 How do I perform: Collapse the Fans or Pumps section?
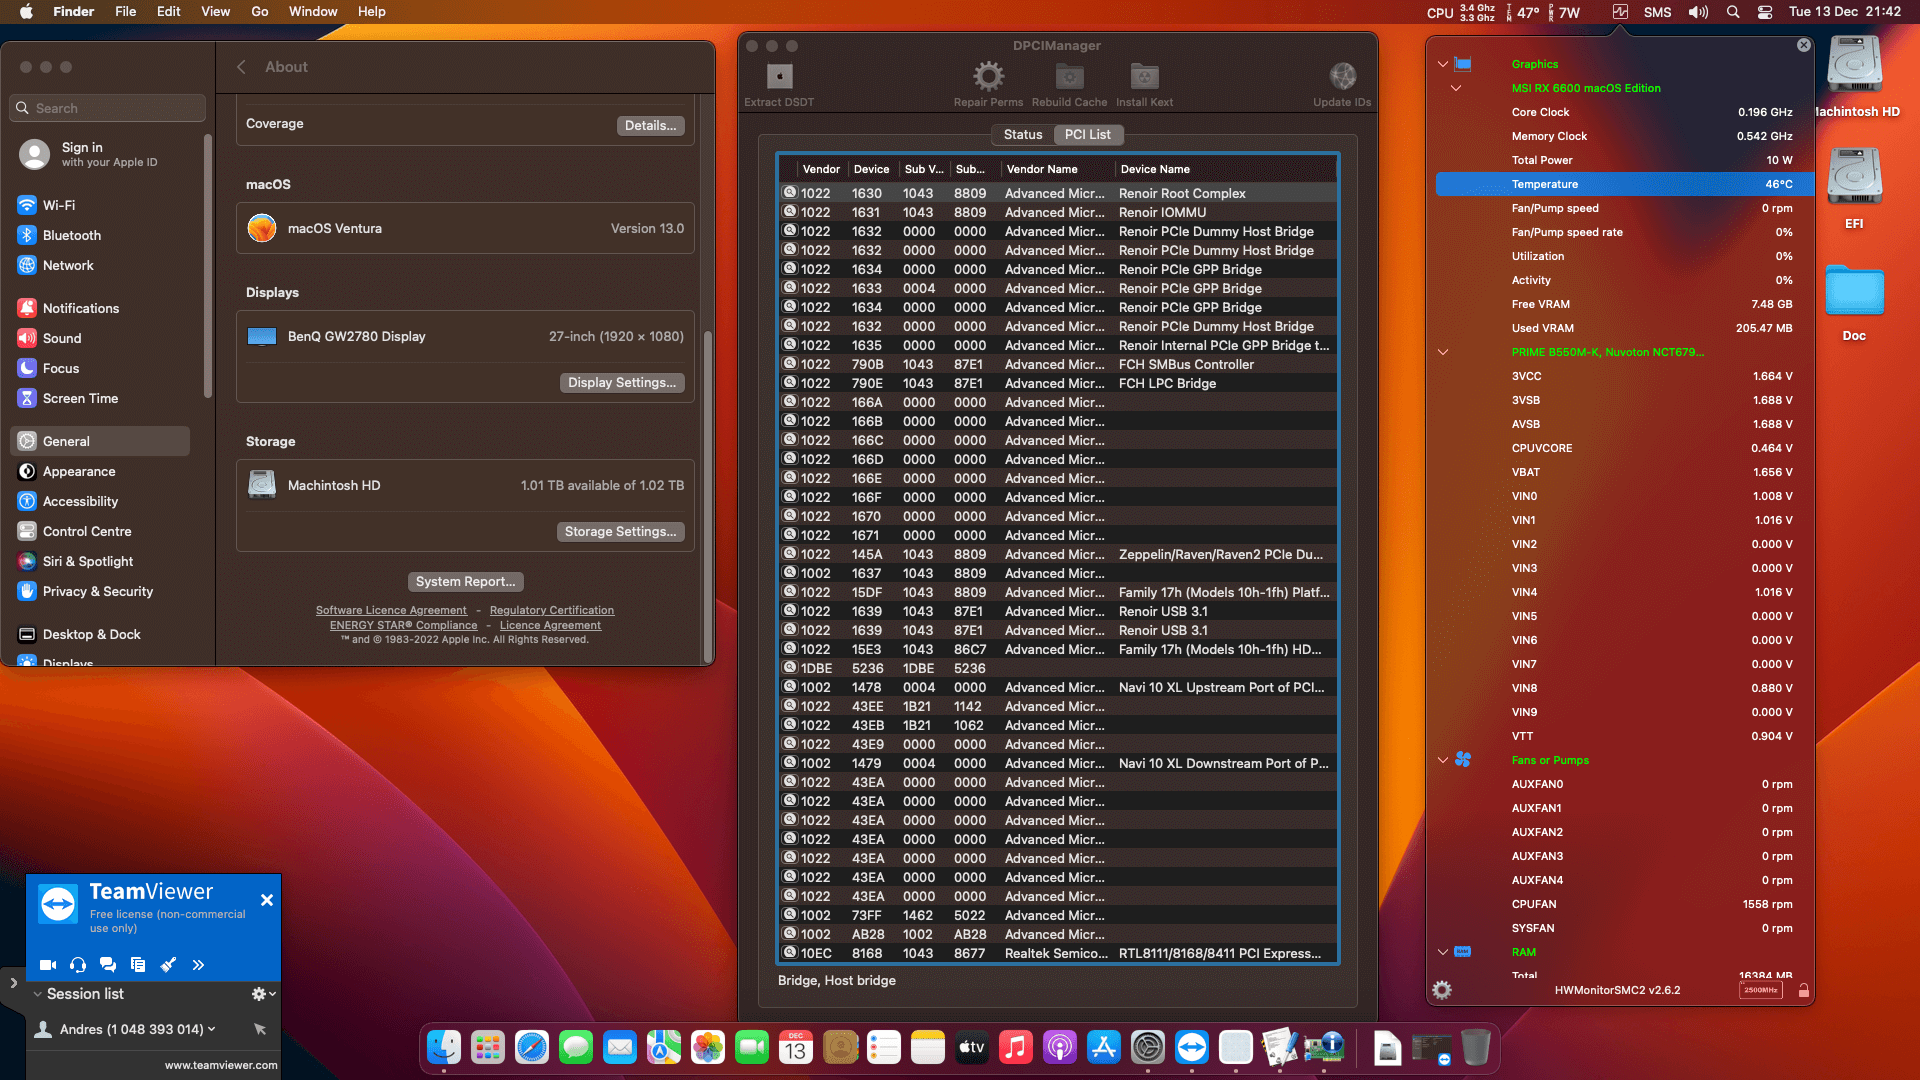click(x=1442, y=759)
